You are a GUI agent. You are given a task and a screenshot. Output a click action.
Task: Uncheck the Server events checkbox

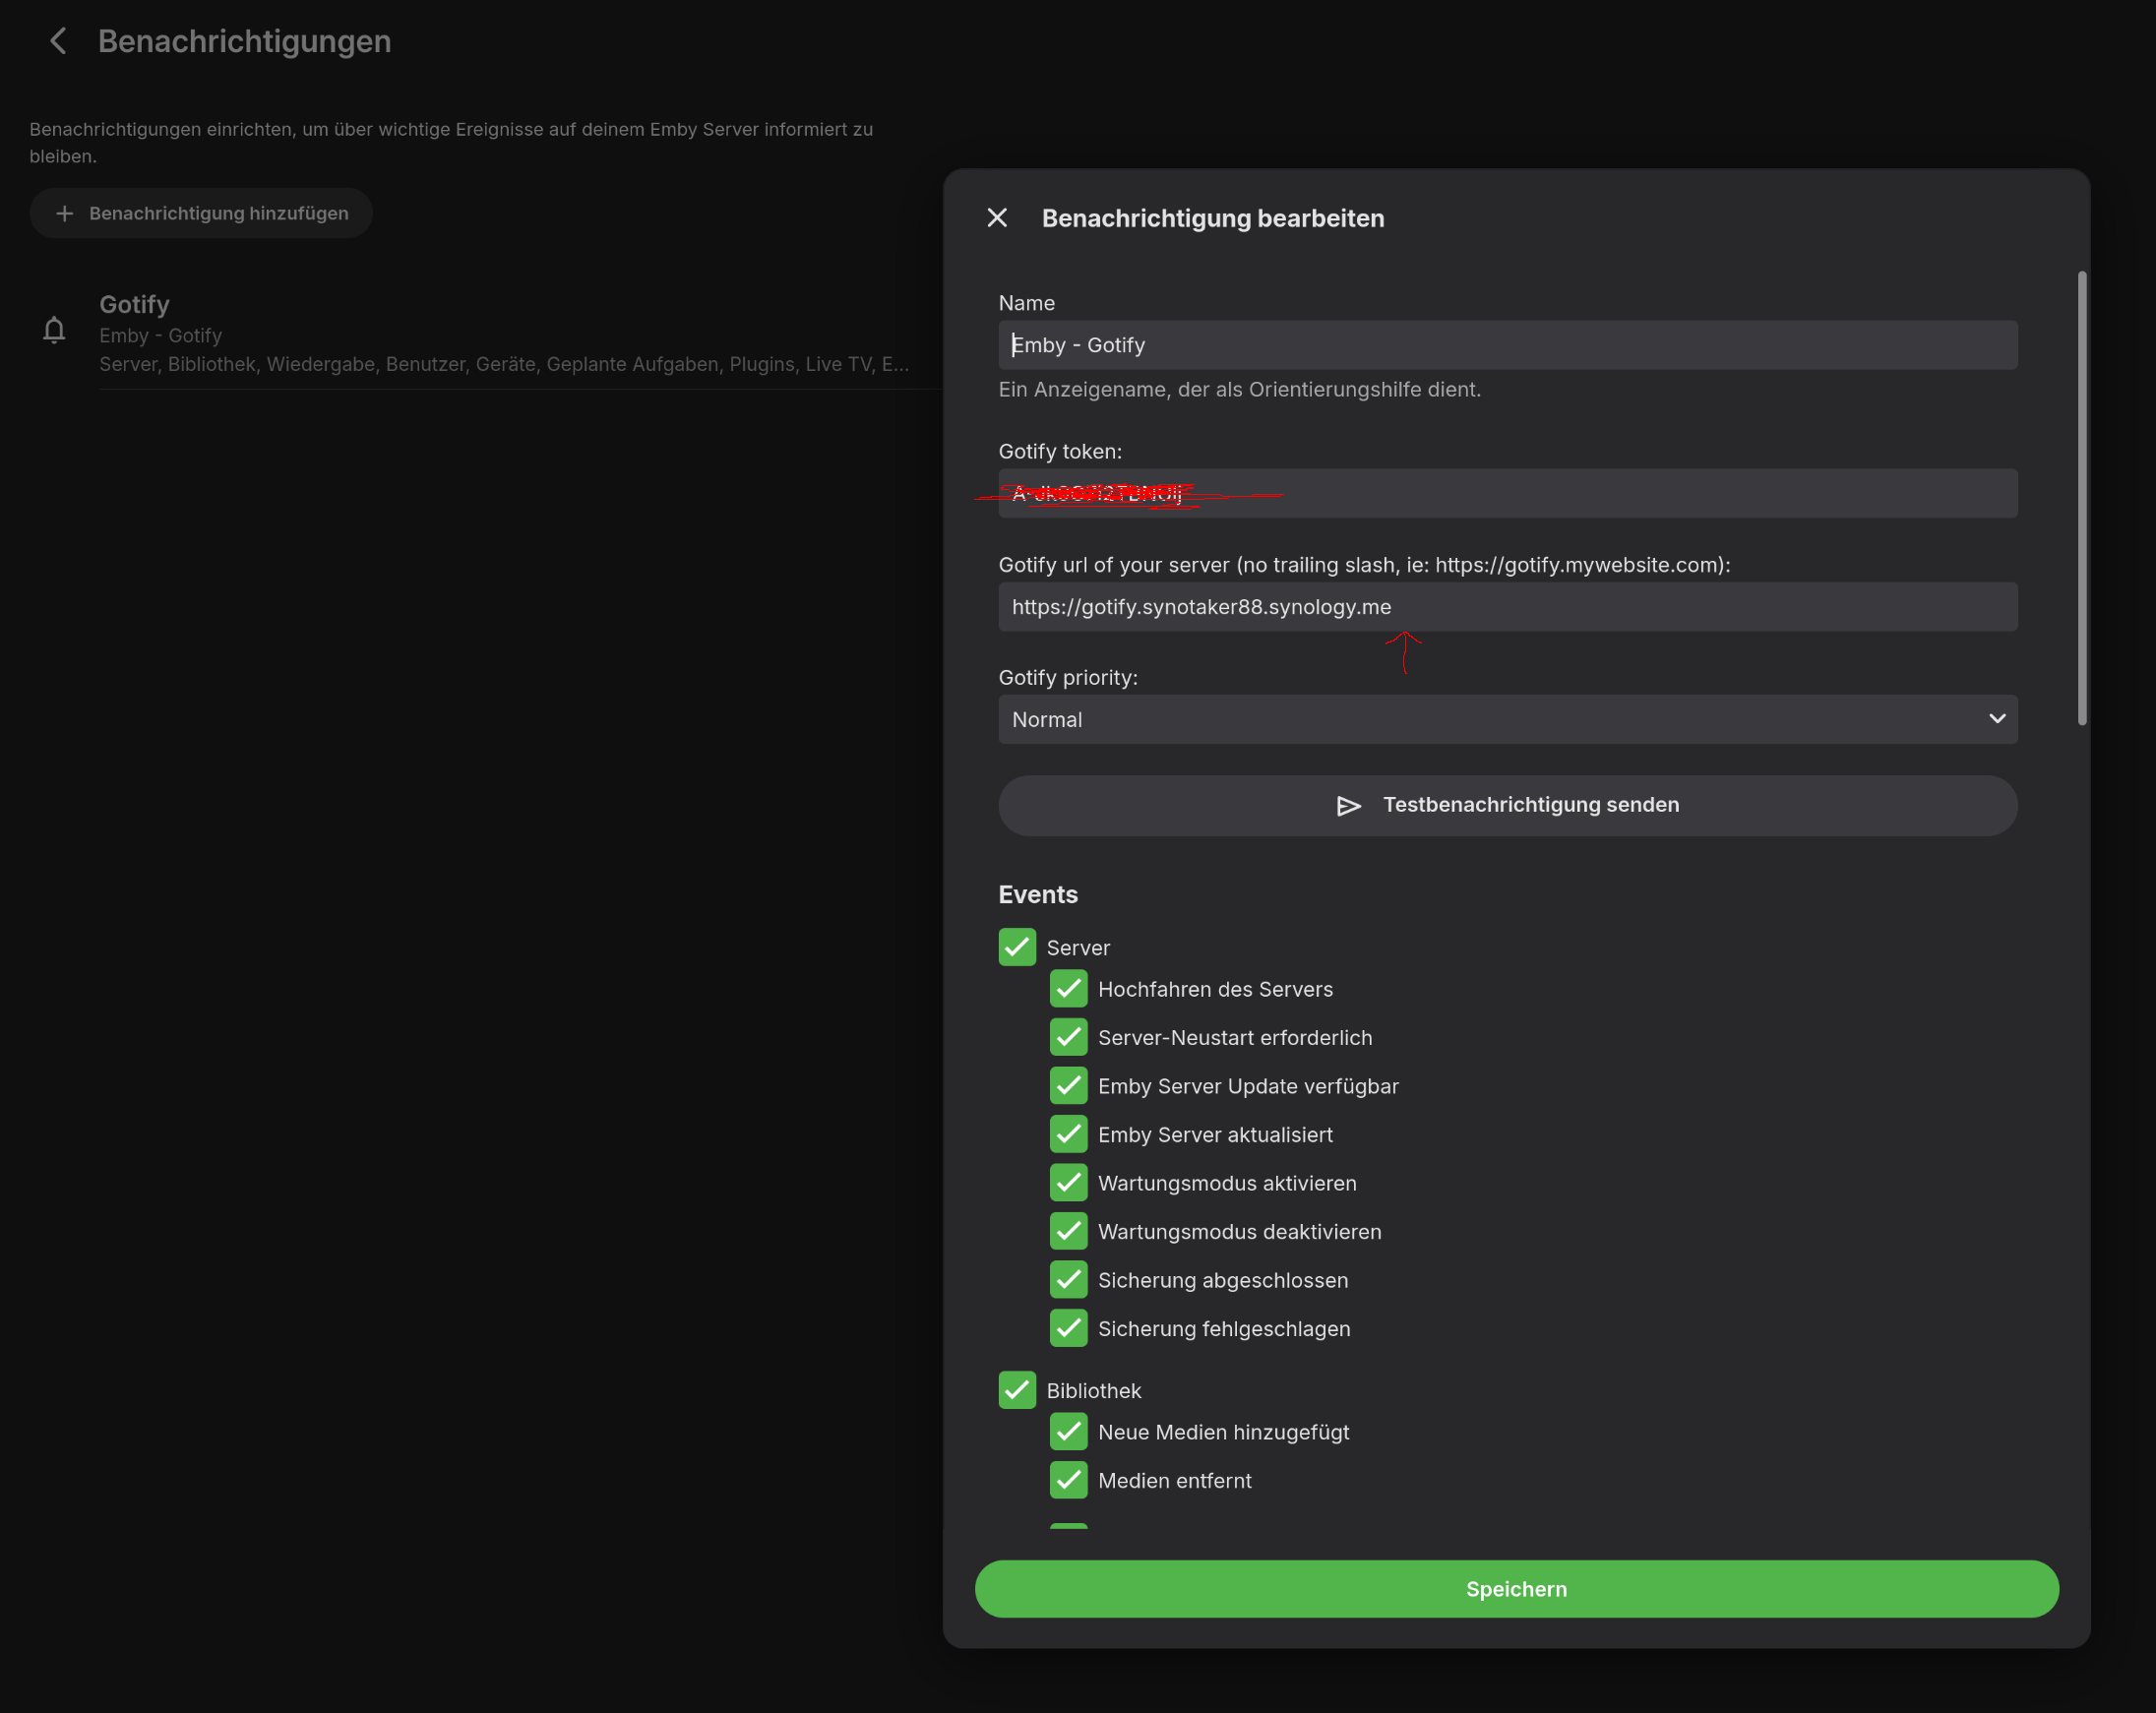[1017, 947]
